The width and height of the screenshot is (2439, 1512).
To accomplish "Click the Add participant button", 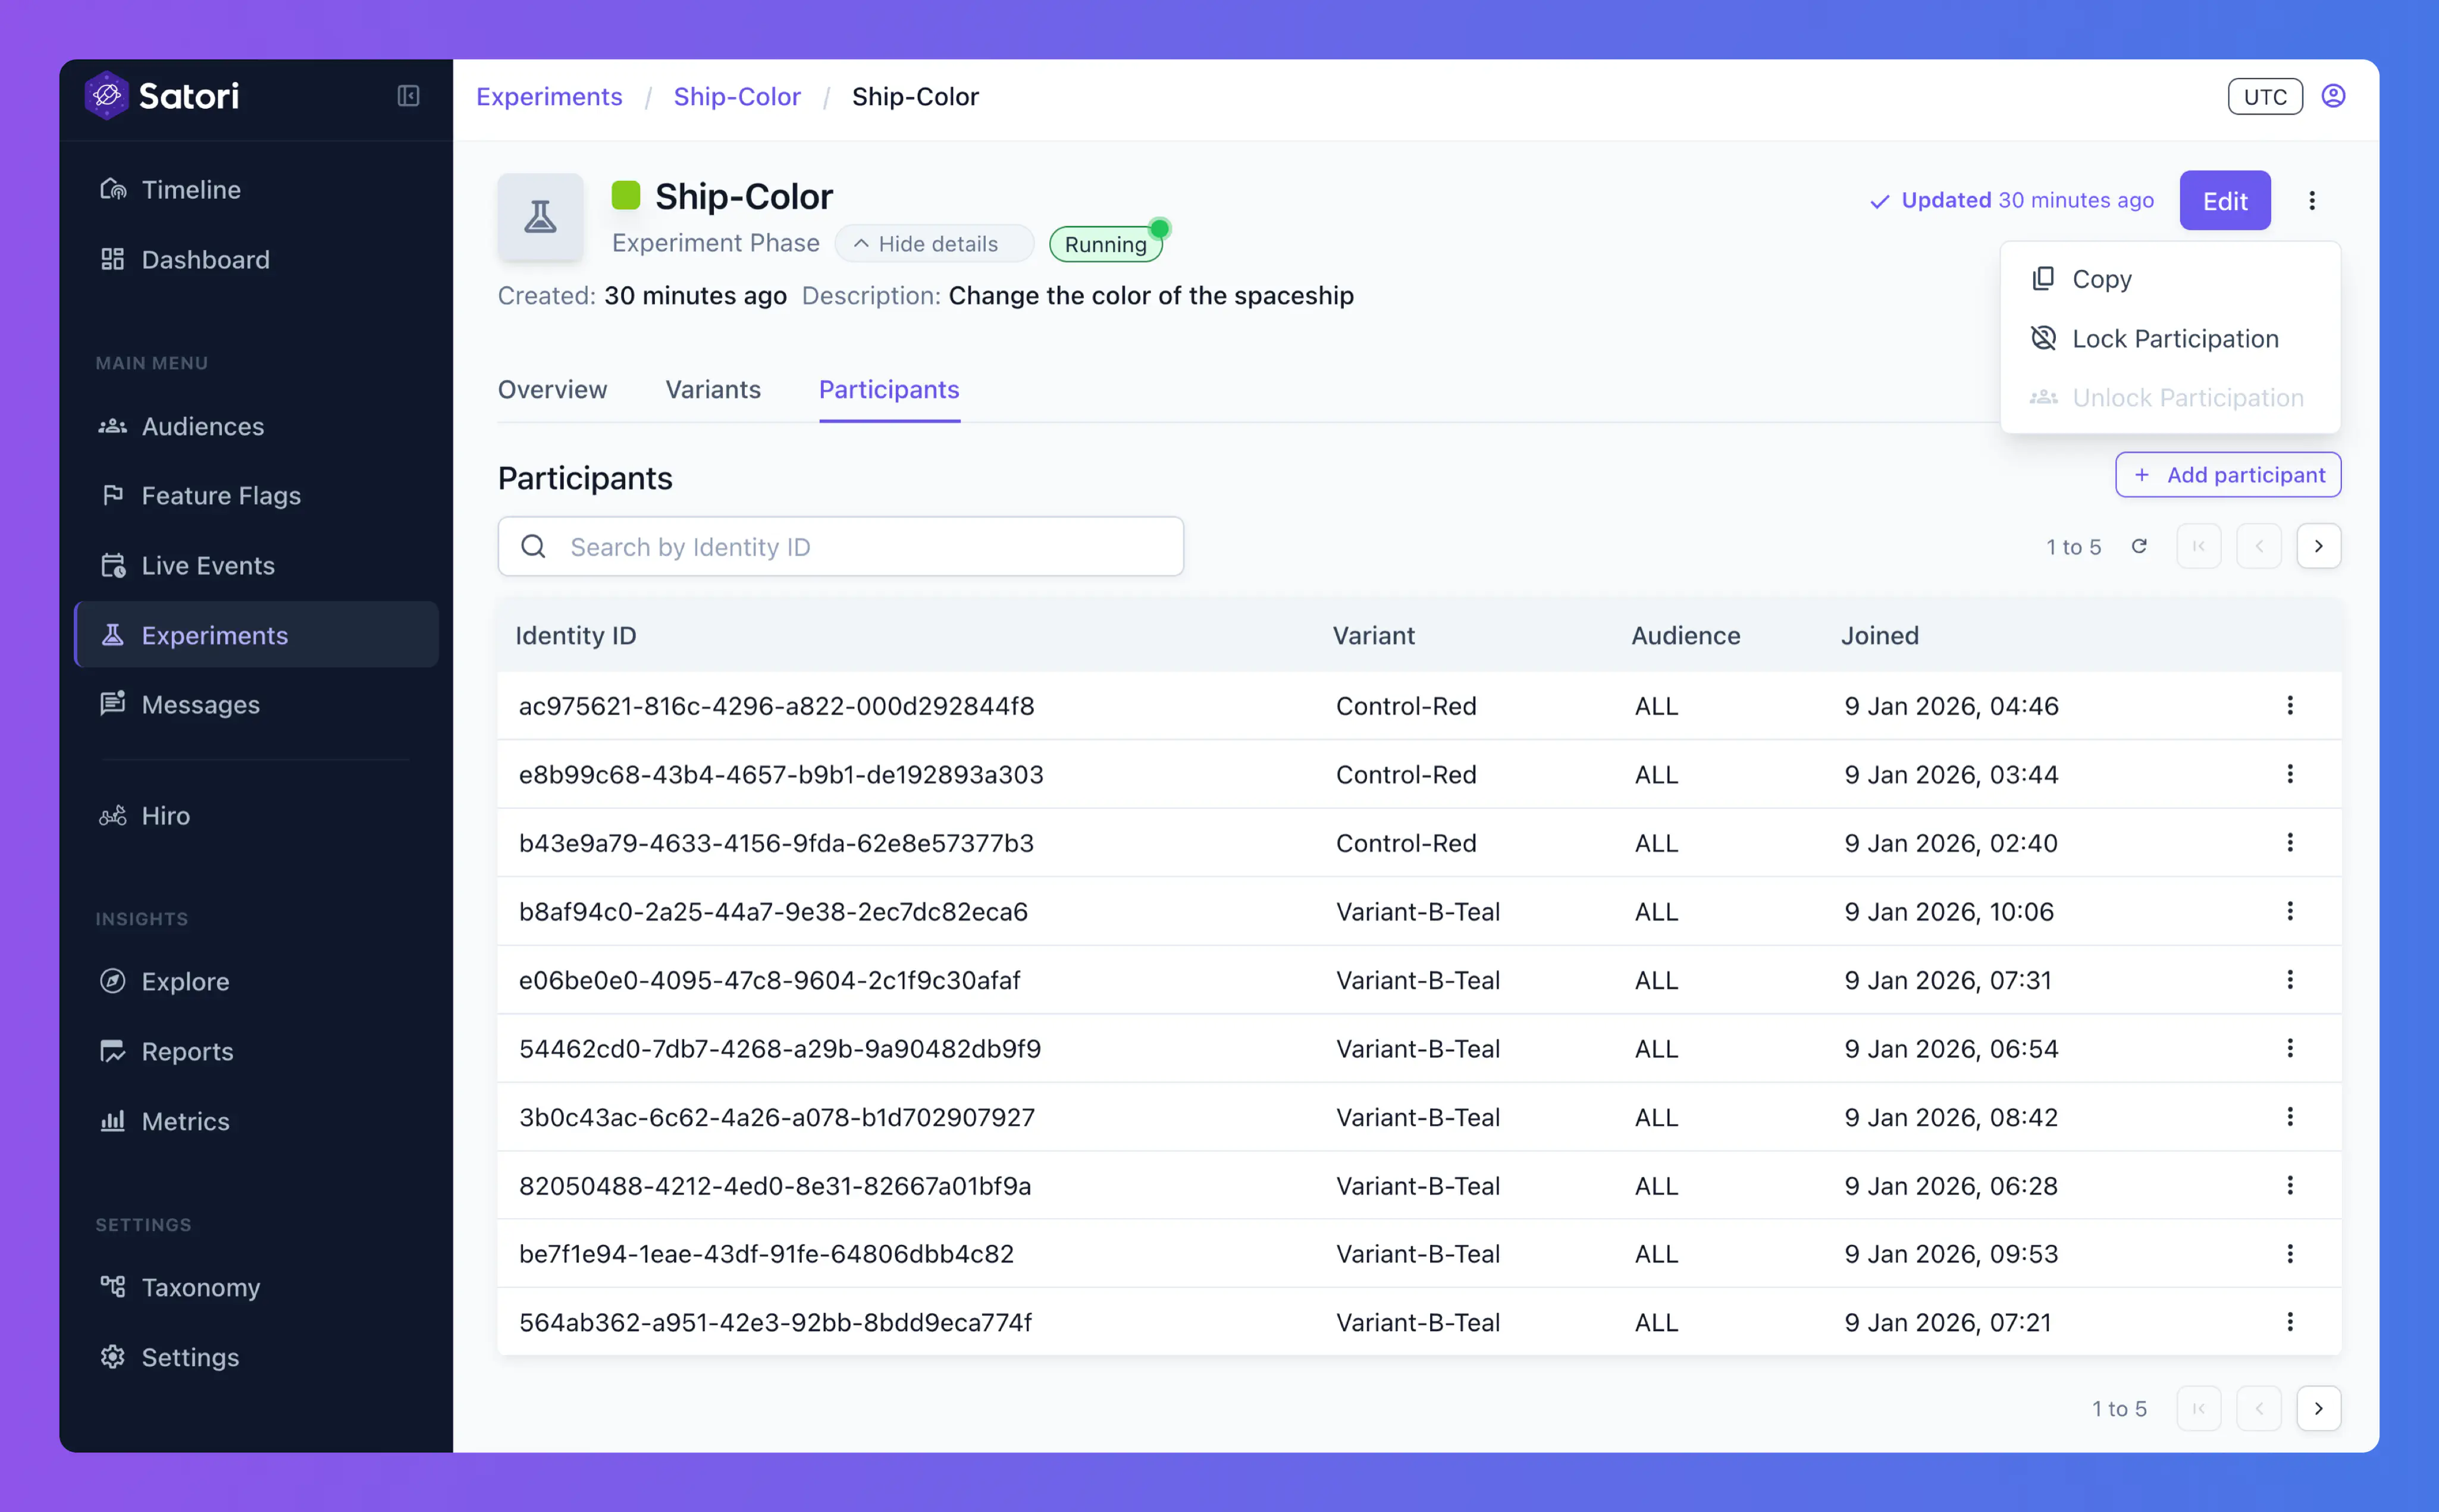I will tap(2228, 475).
